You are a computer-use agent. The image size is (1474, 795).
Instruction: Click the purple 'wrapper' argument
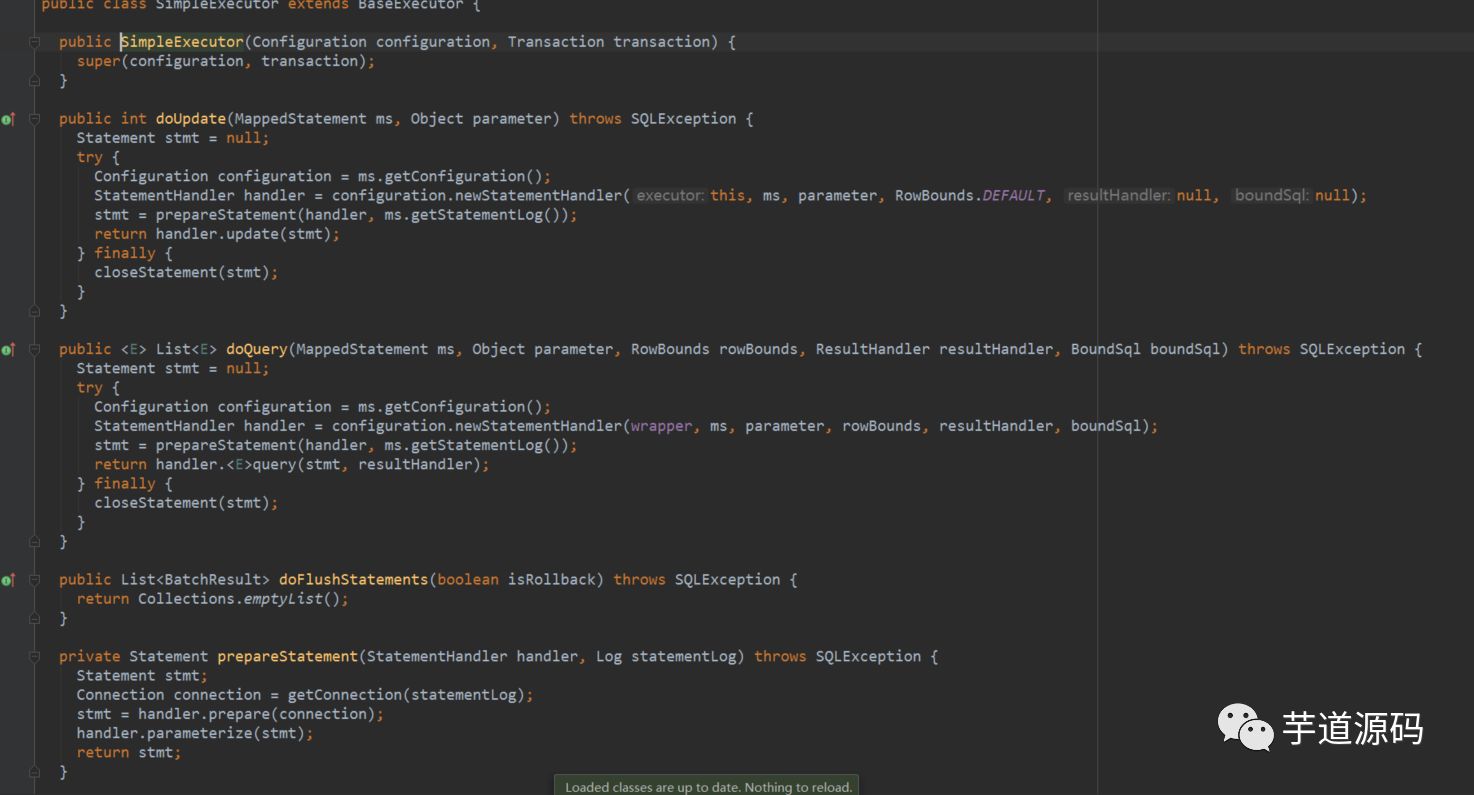[662, 426]
